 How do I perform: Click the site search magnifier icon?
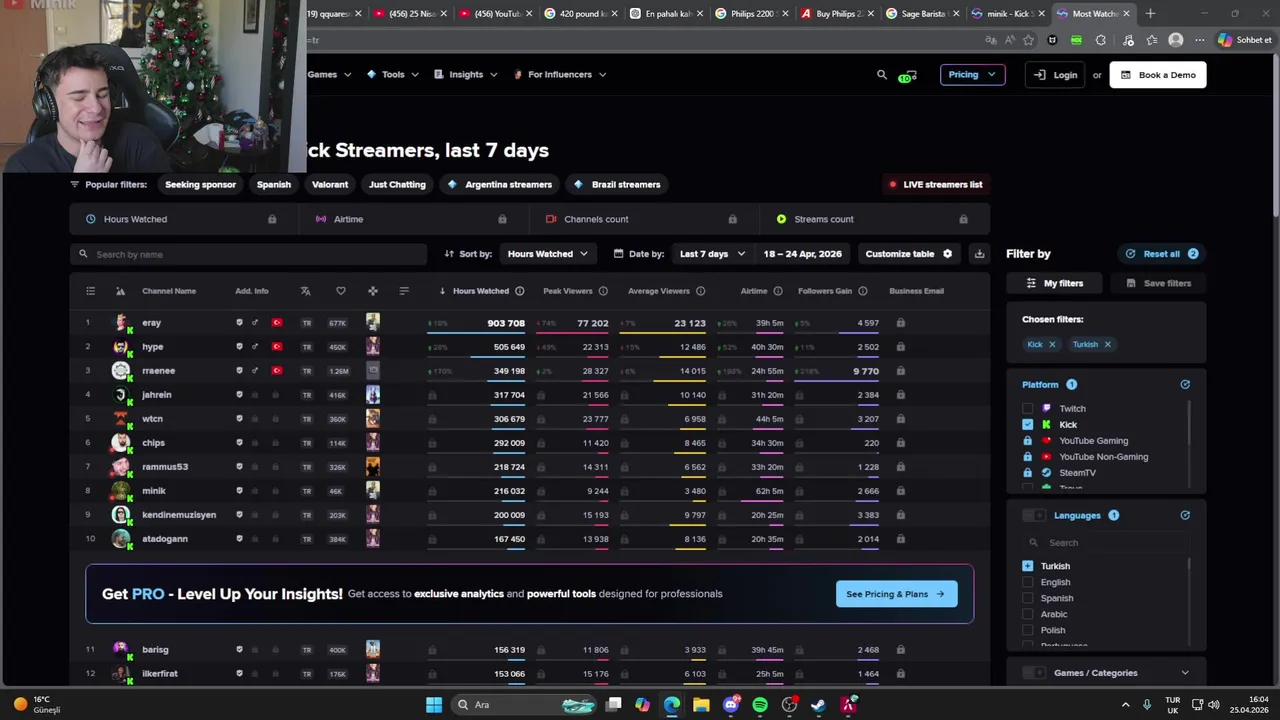pos(881,75)
